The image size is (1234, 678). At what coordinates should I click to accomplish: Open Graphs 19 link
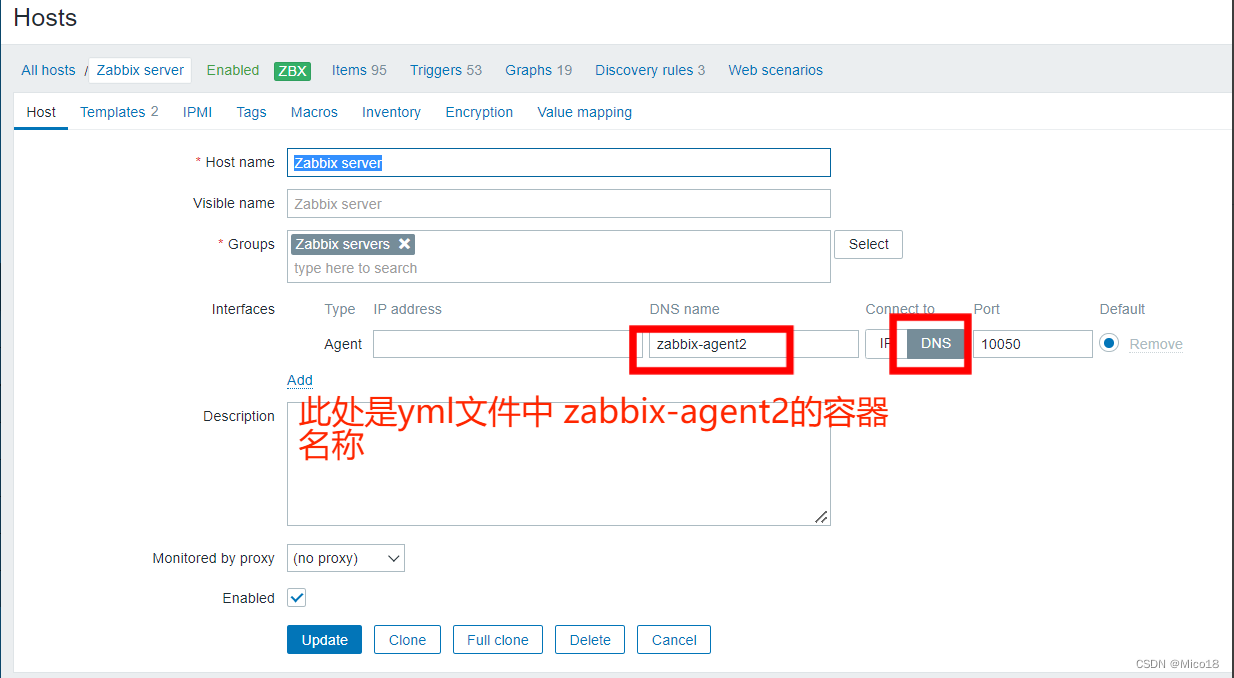(538, 70)
